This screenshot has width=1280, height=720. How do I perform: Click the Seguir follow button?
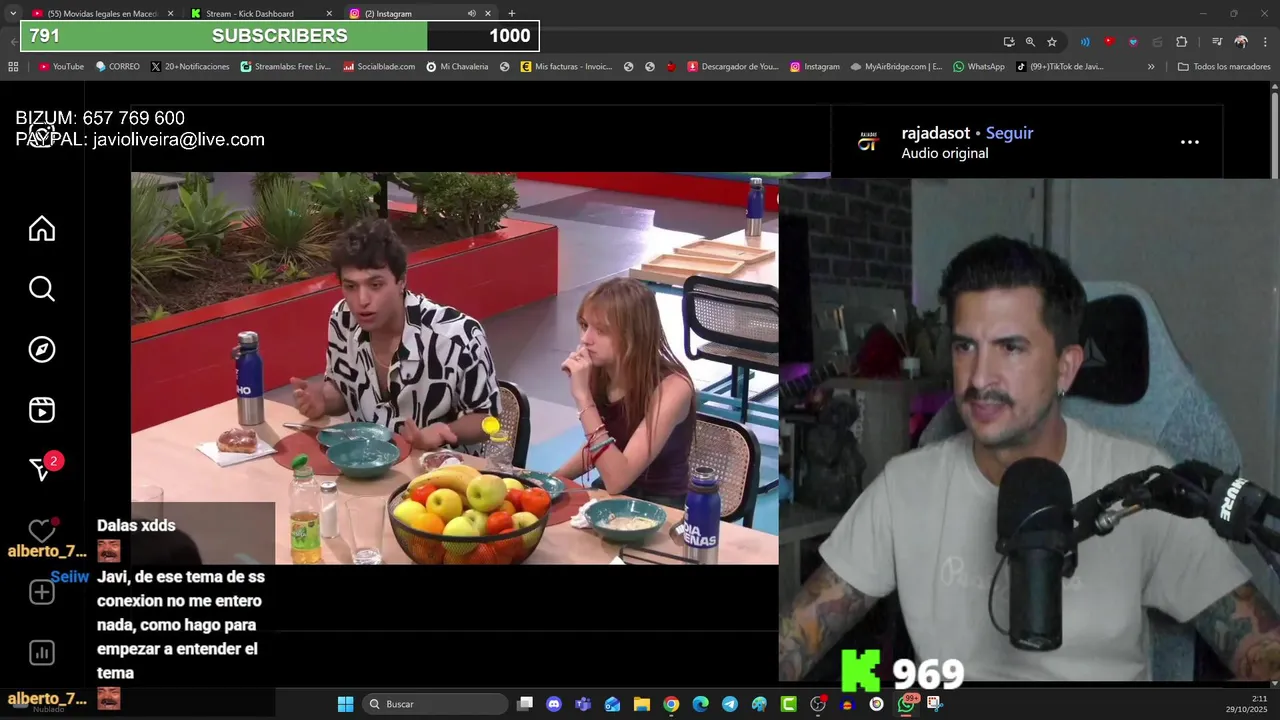pos(1009,133)
